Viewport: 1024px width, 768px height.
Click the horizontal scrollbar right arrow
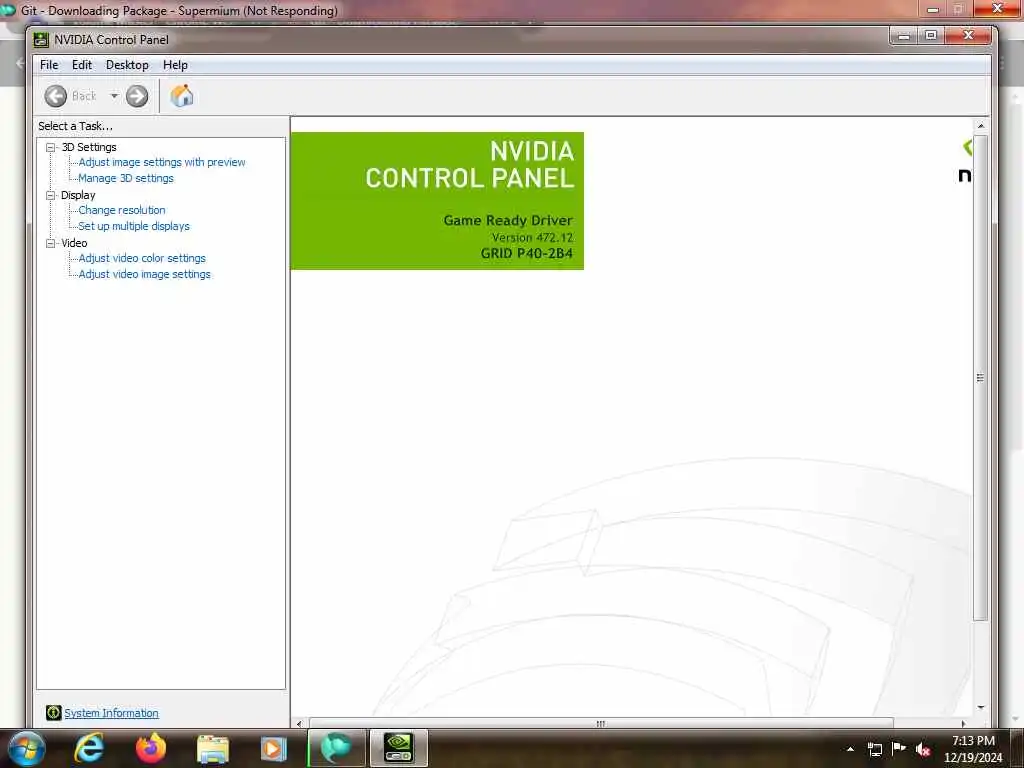pos(963,723)
